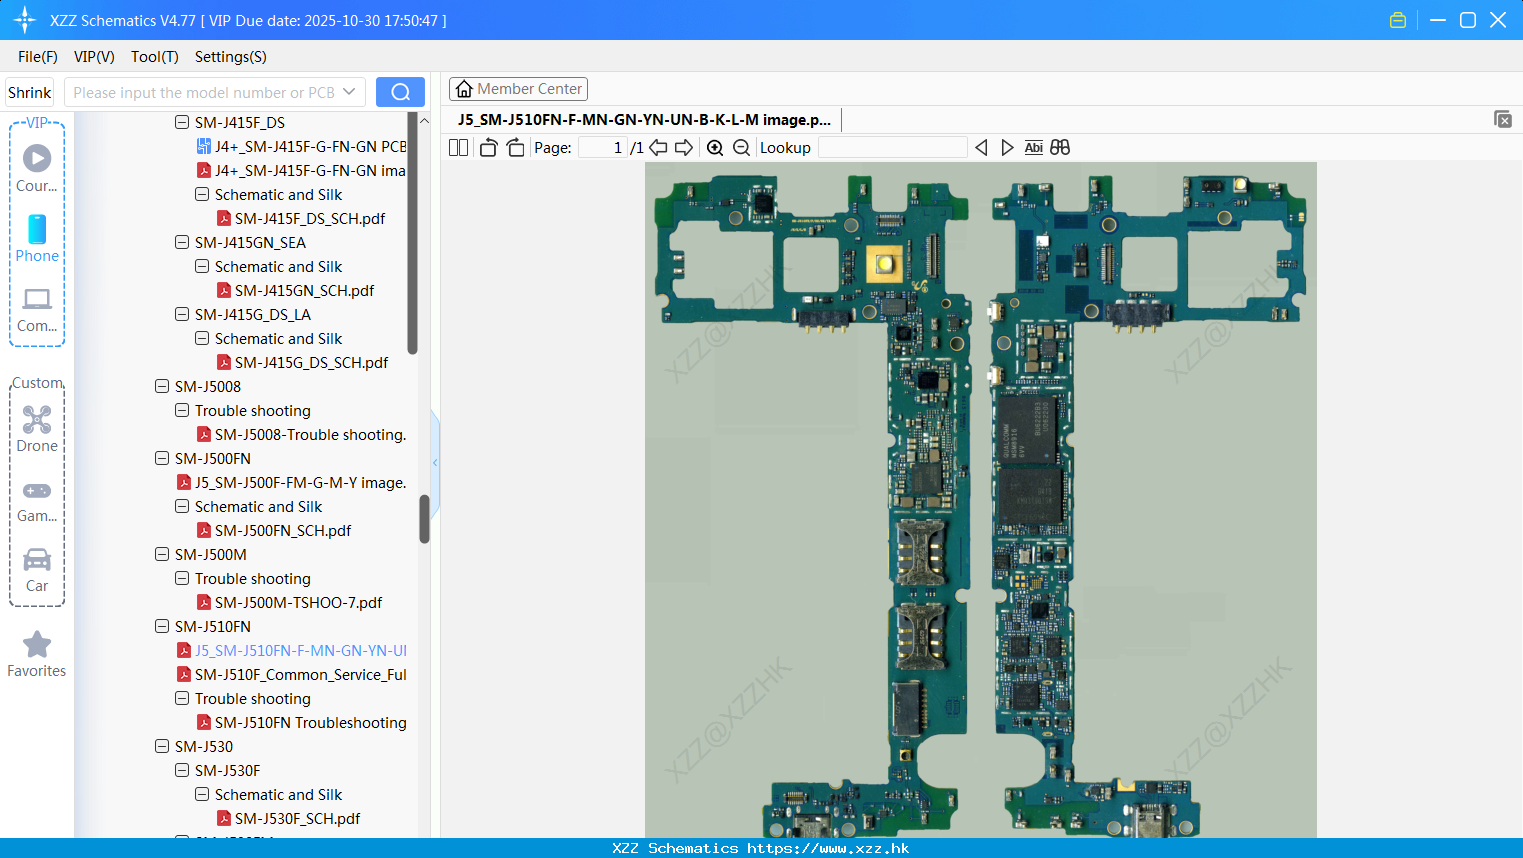The width and height of the screenshot is (1523, 858).
Task: Open SM-J500FN_SCH.pdf
Action: click(x=274, y=530)
